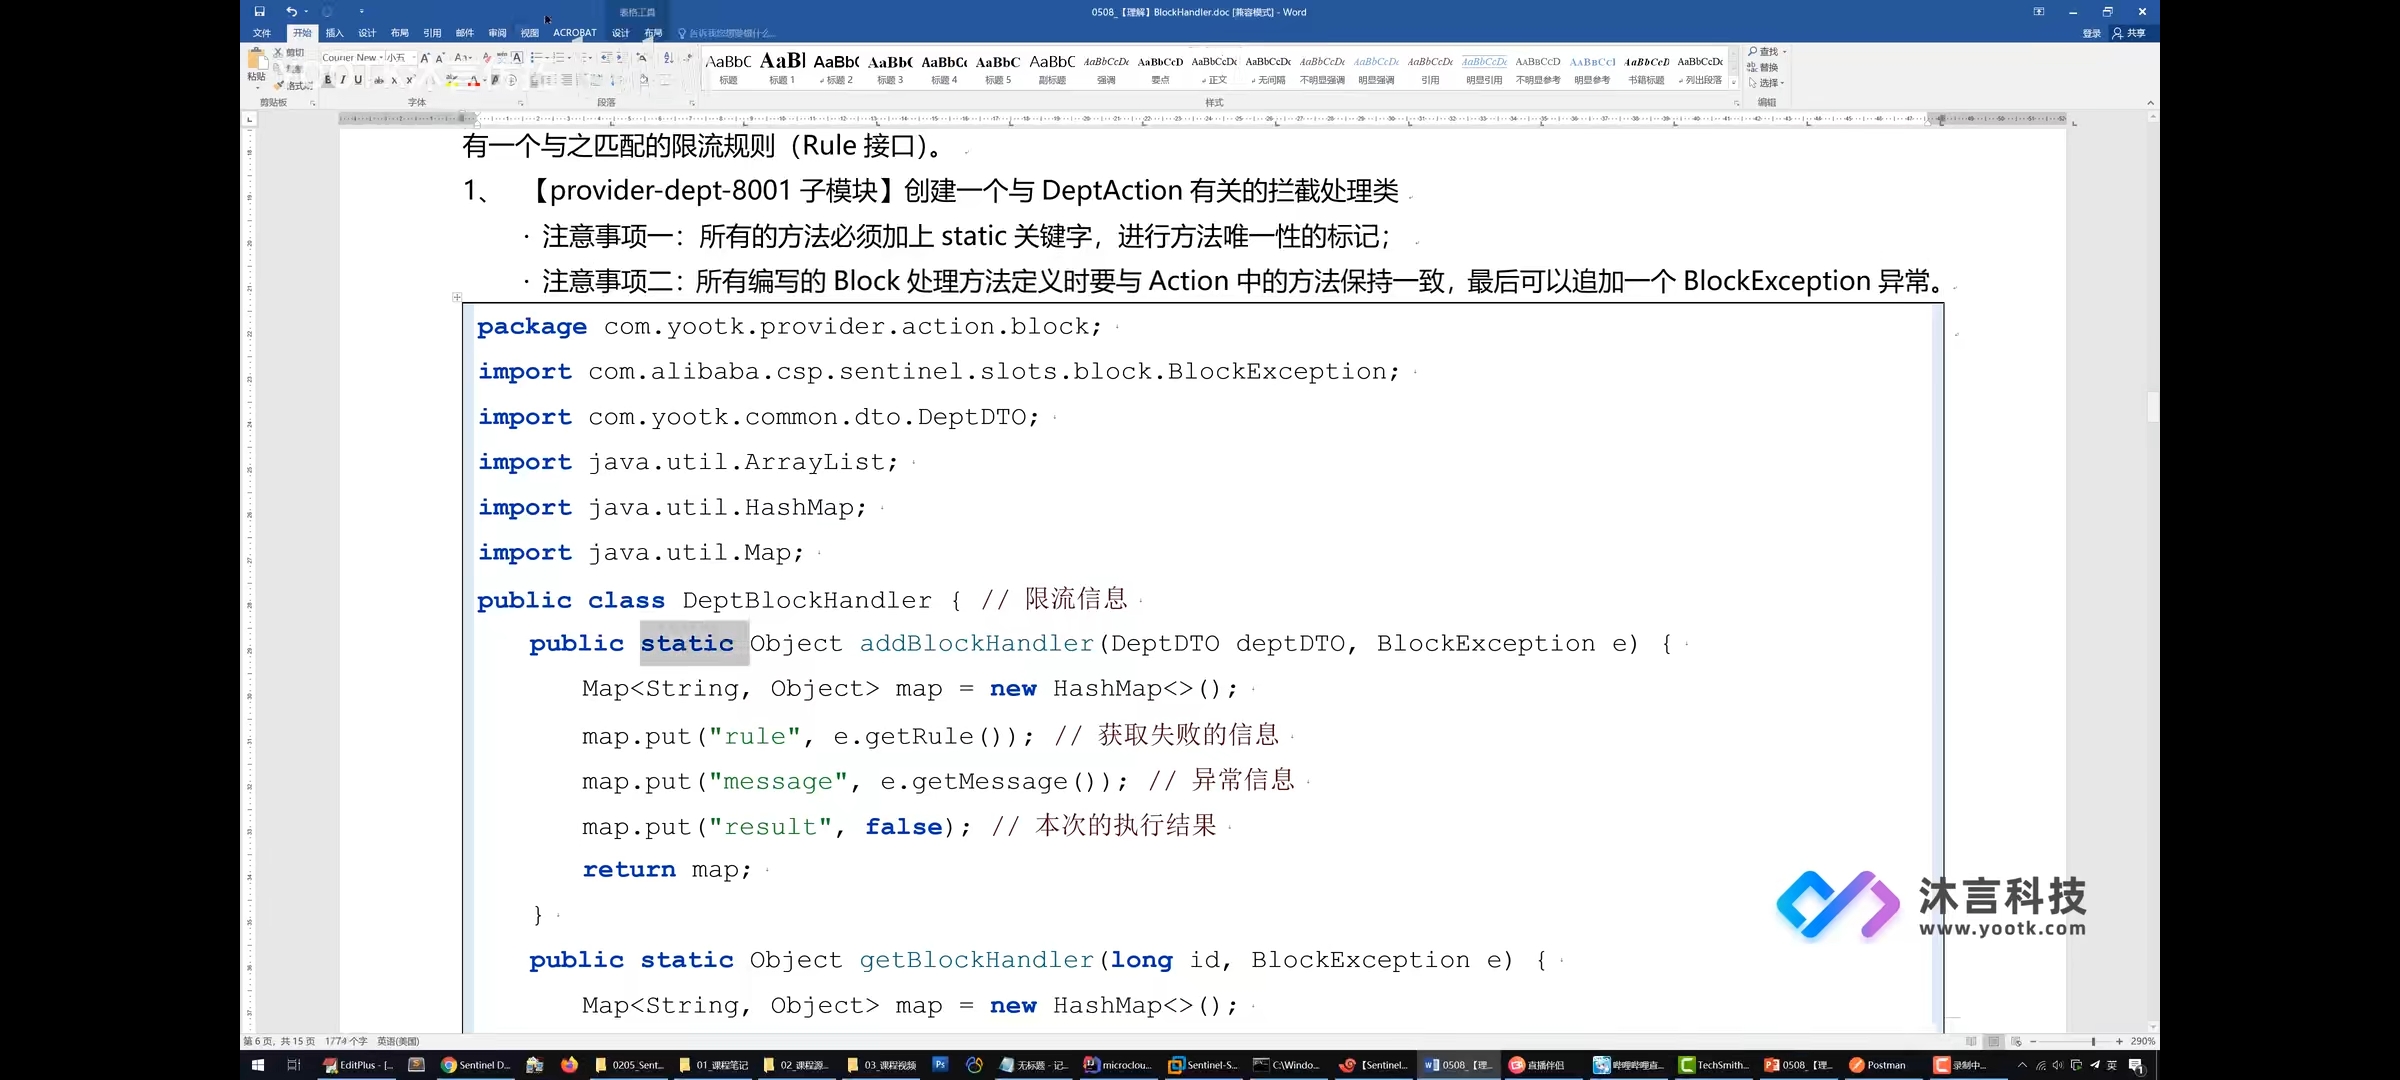Select the Web Layout view icon
2400x1080 pixels.
(2016, 1041)
